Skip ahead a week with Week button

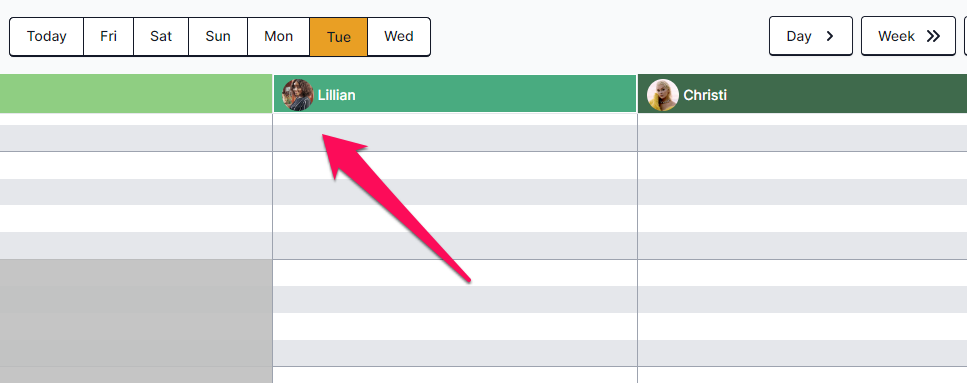tap(908, 36)
